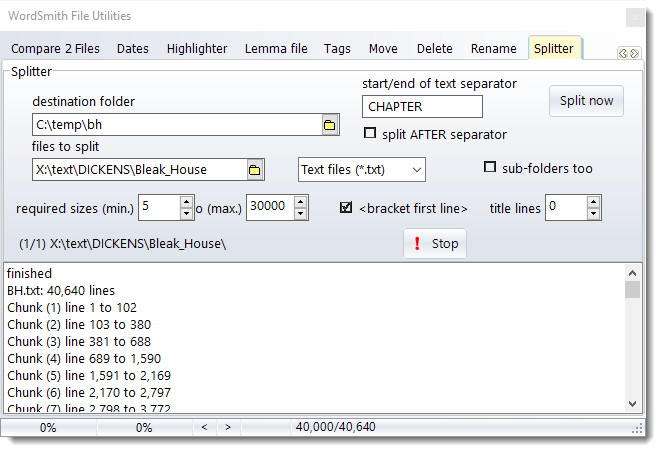Open the Highlighter tab
Image resolution: width=661 pixels, height=452 pixels.
click(x=197, y=49)
